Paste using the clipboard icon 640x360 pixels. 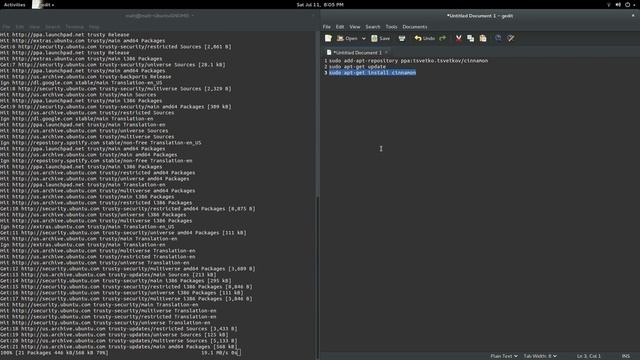[x=483, y=38]
